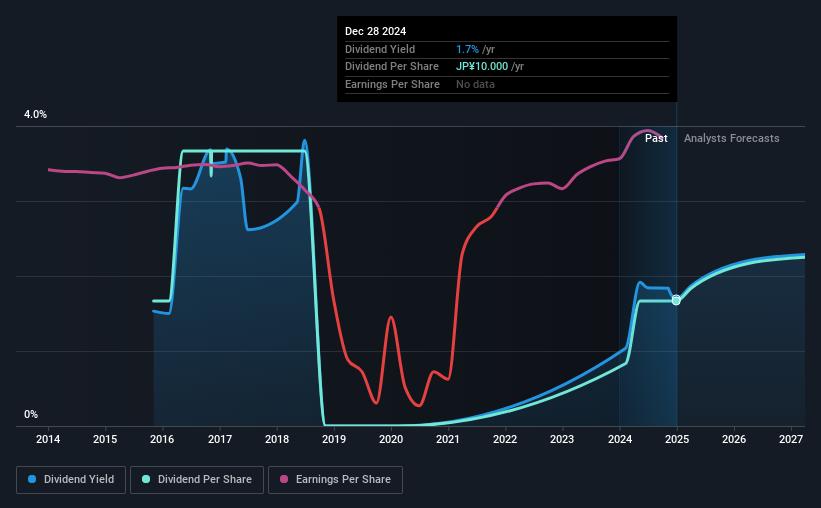This screenshot has height=508, width=821.
Task: Click the 'Past' label on the chart
Action: 656,138
